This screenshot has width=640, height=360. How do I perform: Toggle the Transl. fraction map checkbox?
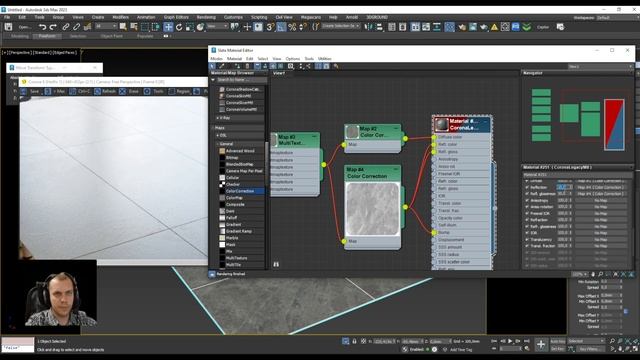(527, 246)
